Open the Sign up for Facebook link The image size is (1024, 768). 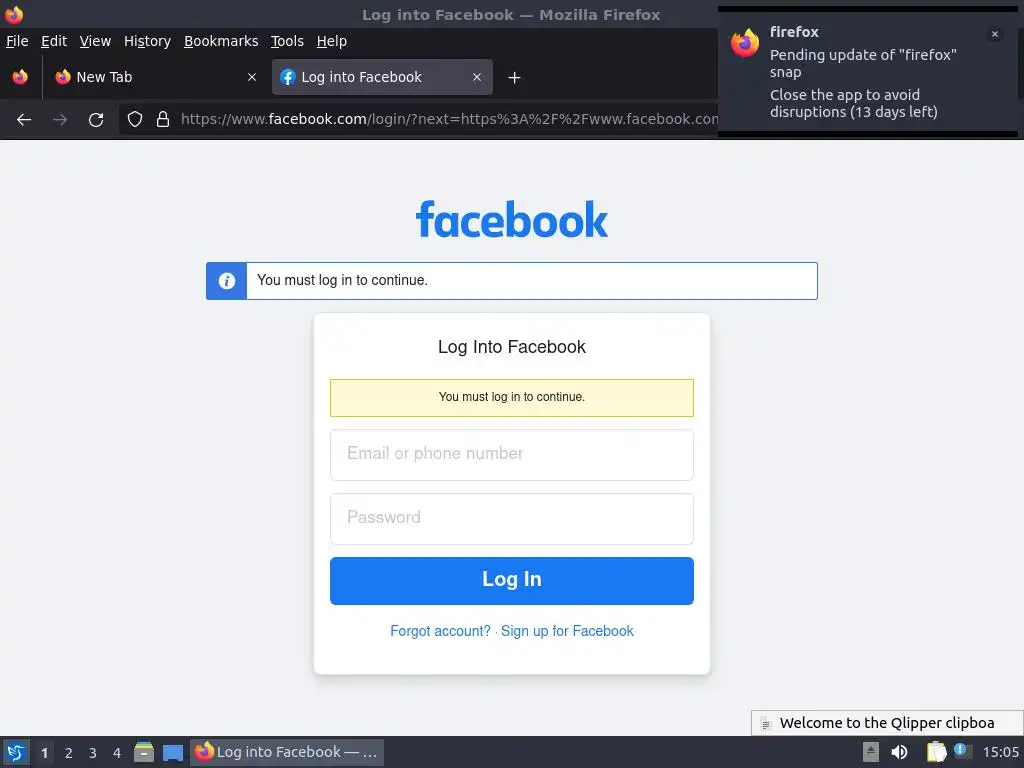pos(567,631)
